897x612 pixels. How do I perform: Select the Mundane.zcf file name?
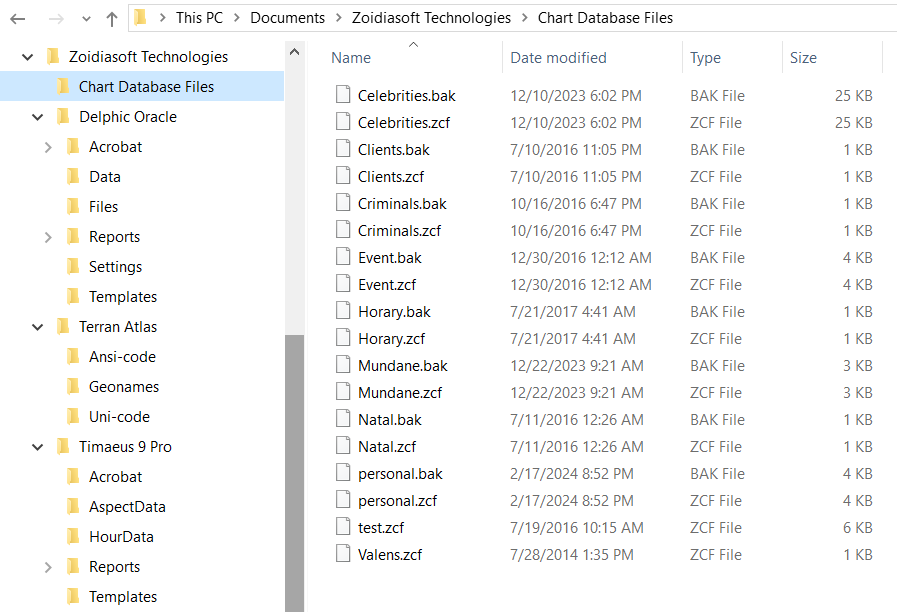400,392
